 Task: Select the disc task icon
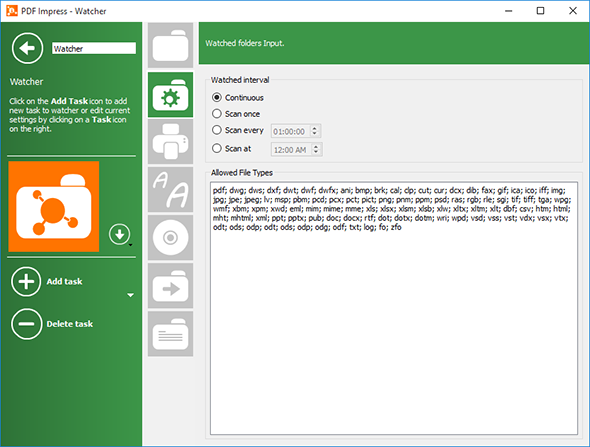pyautogui.click(x=170, y=237)
